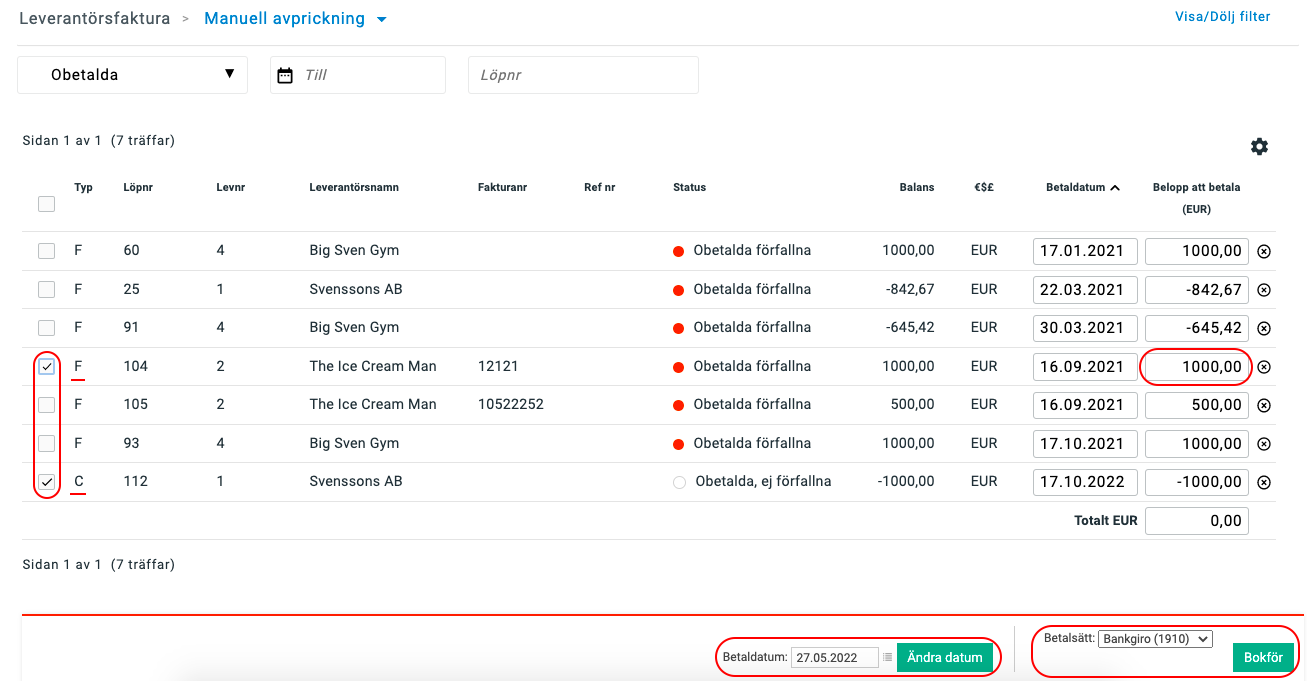1307x681 pixels.
Task: Open the Obetalda status filter dropdown
Action: pos(132,75)
